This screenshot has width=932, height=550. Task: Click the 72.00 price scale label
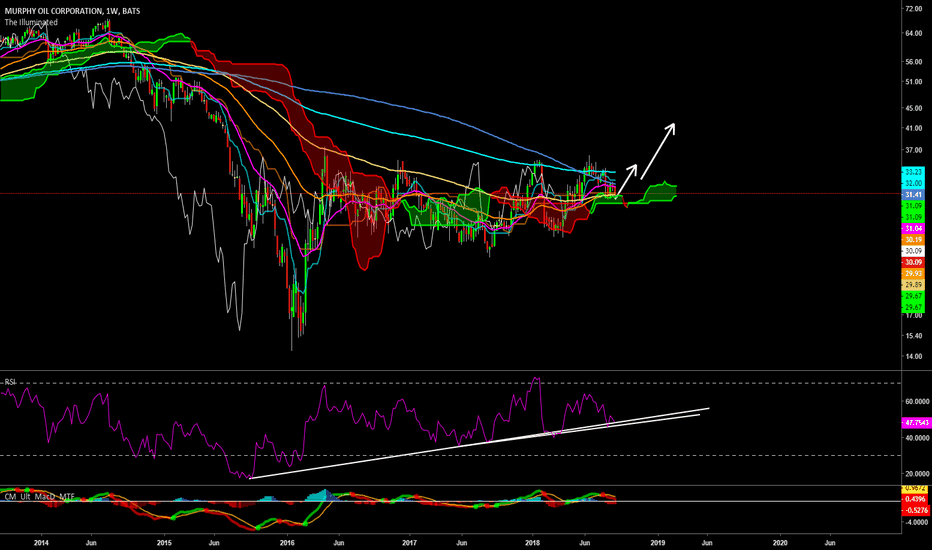pyautogui.click(x=913, y=10)
